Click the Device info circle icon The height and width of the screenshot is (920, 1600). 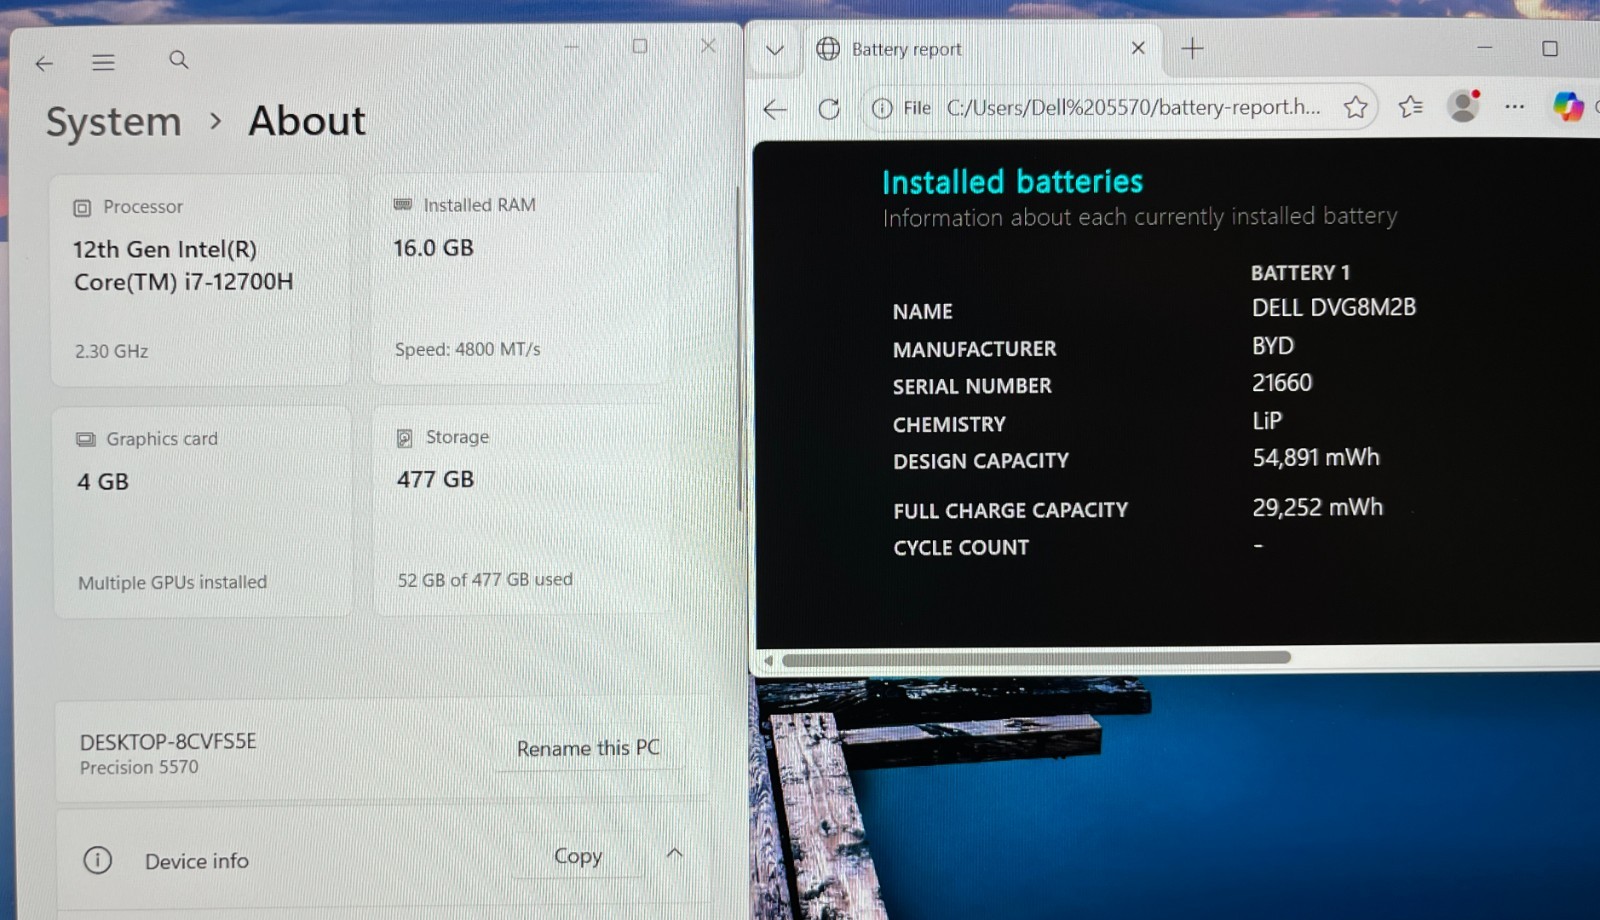(x=97, y=860)
